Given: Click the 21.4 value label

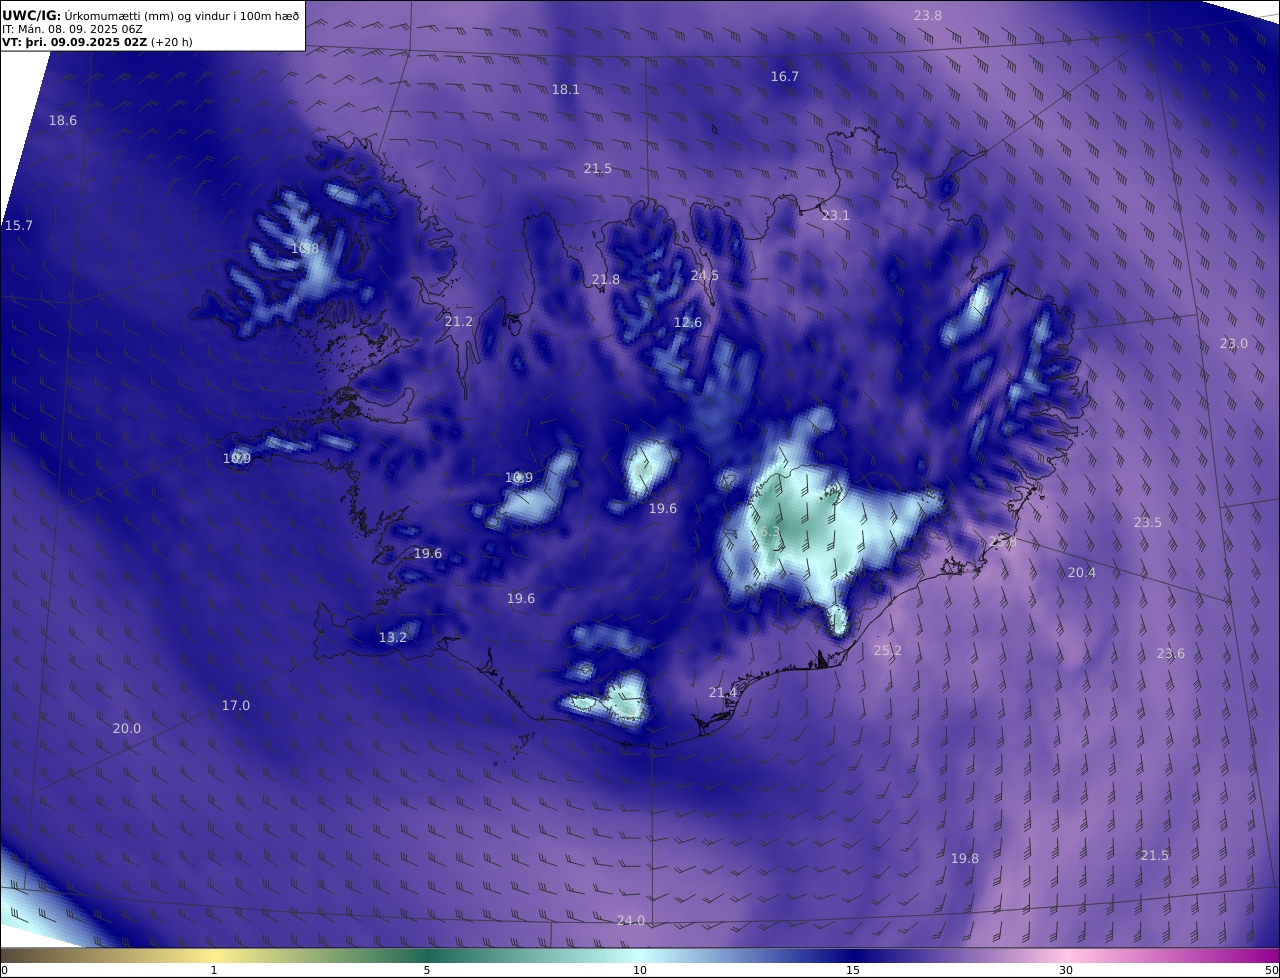Looking at the screenshot, I should click(723, 693).
